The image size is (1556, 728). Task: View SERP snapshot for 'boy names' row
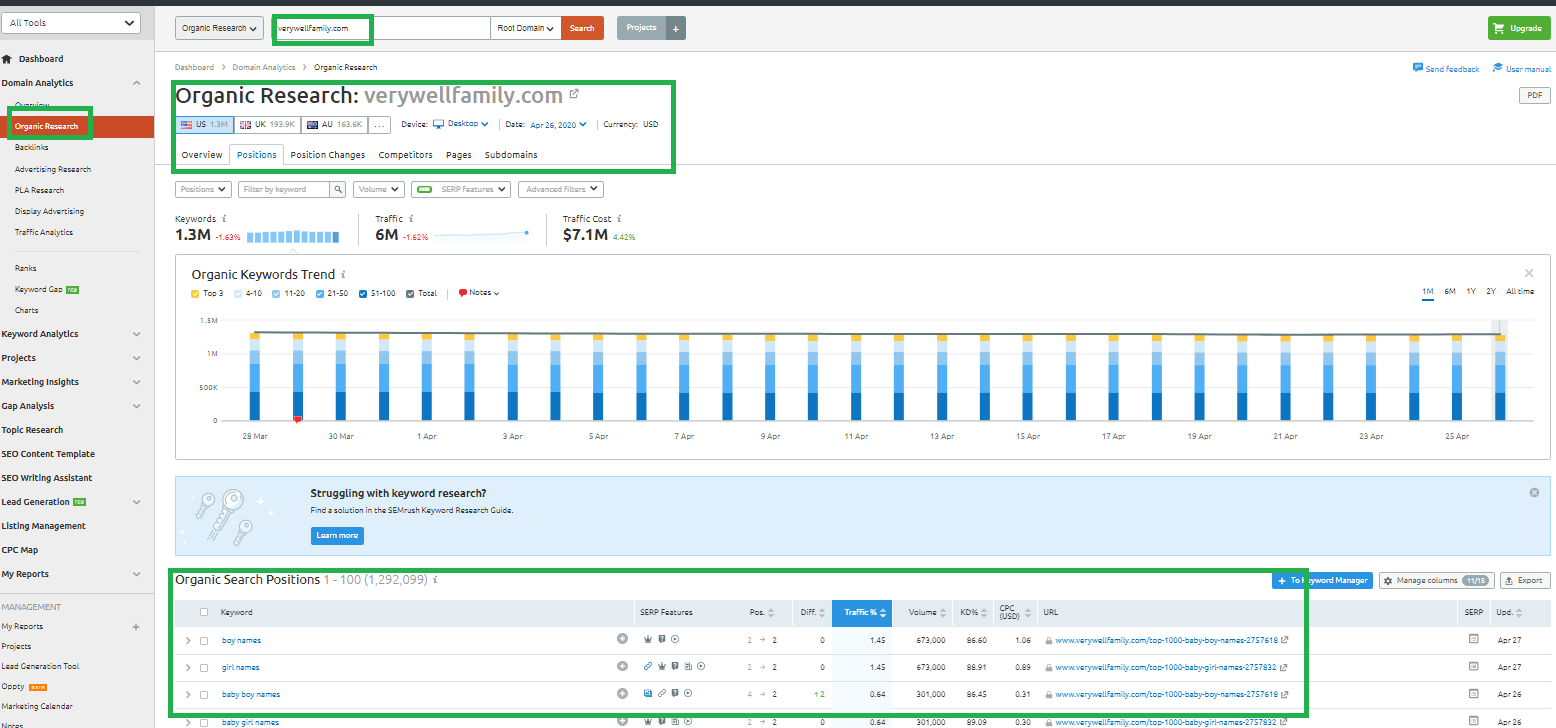click(x=1473, y=639)
